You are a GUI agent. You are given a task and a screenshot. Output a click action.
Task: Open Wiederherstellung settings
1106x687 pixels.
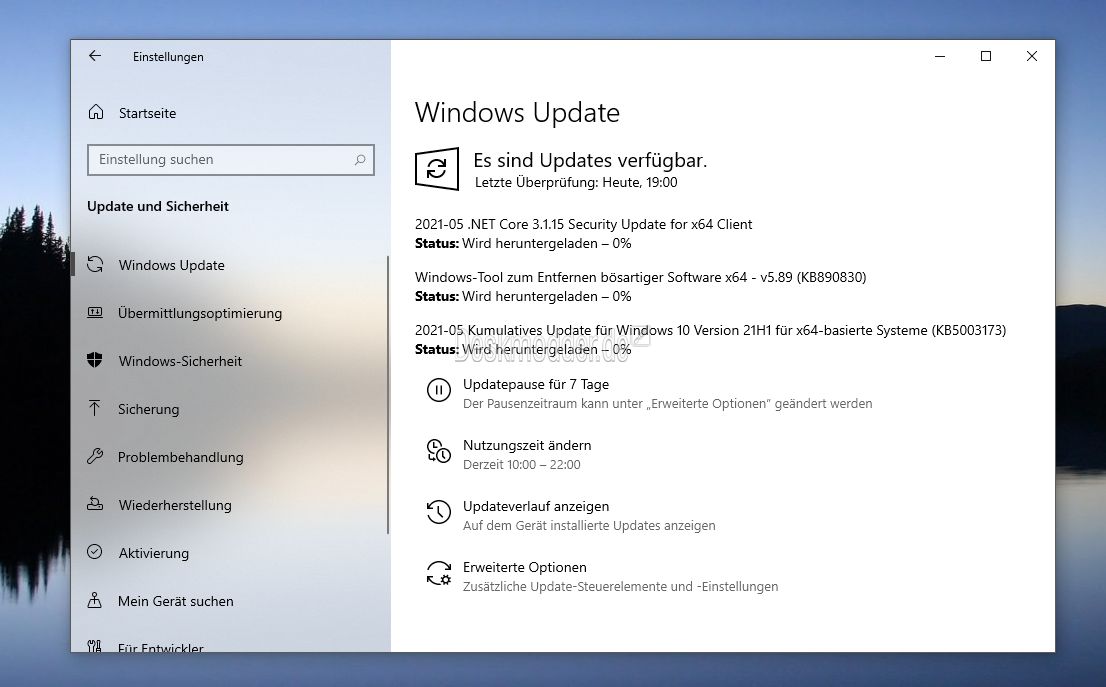[x=174, y=505]
